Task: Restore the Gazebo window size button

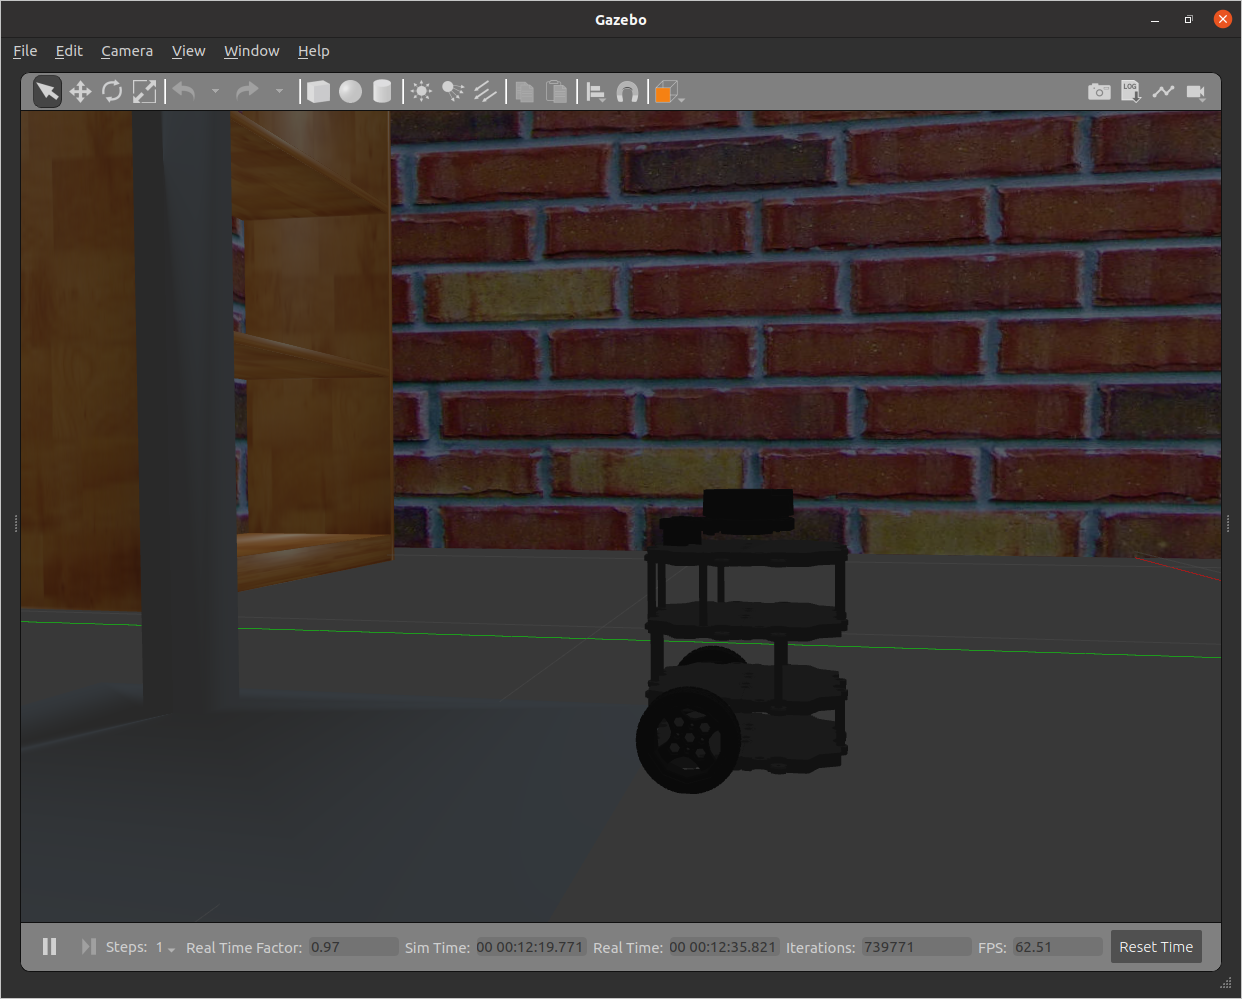Action: pos(1188,19)
